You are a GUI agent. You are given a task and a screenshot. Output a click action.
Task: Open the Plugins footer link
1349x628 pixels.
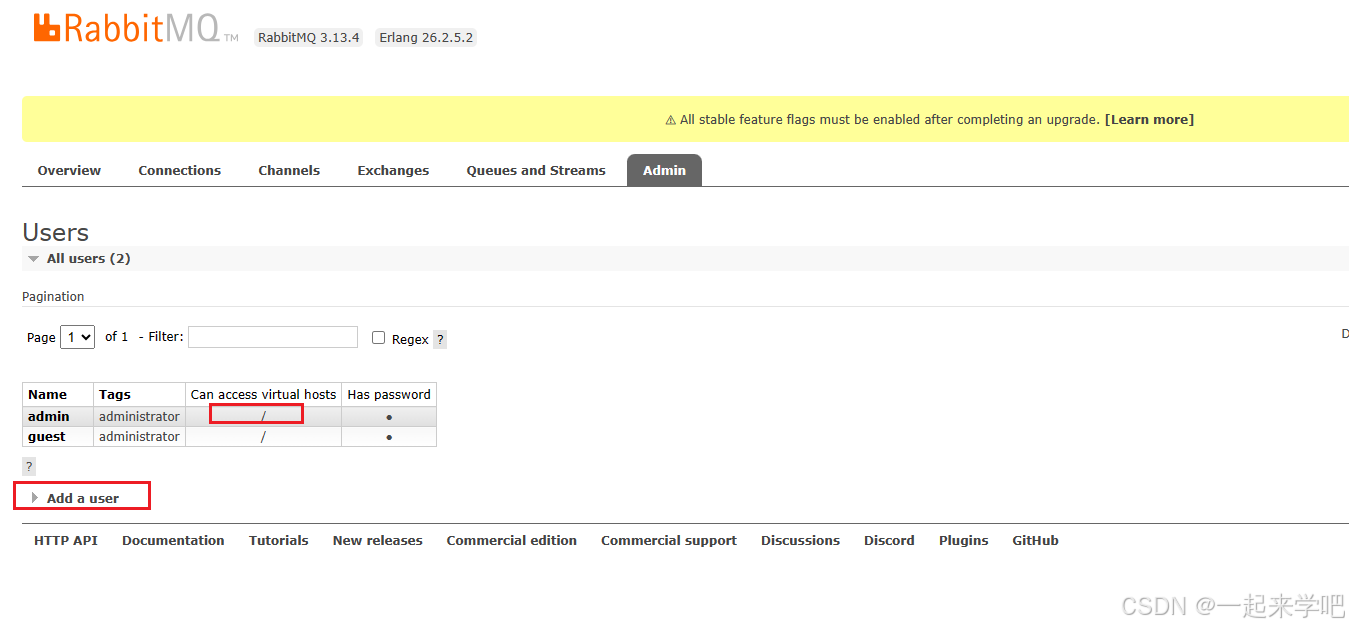pyautogui.click(x=964, y=541)
